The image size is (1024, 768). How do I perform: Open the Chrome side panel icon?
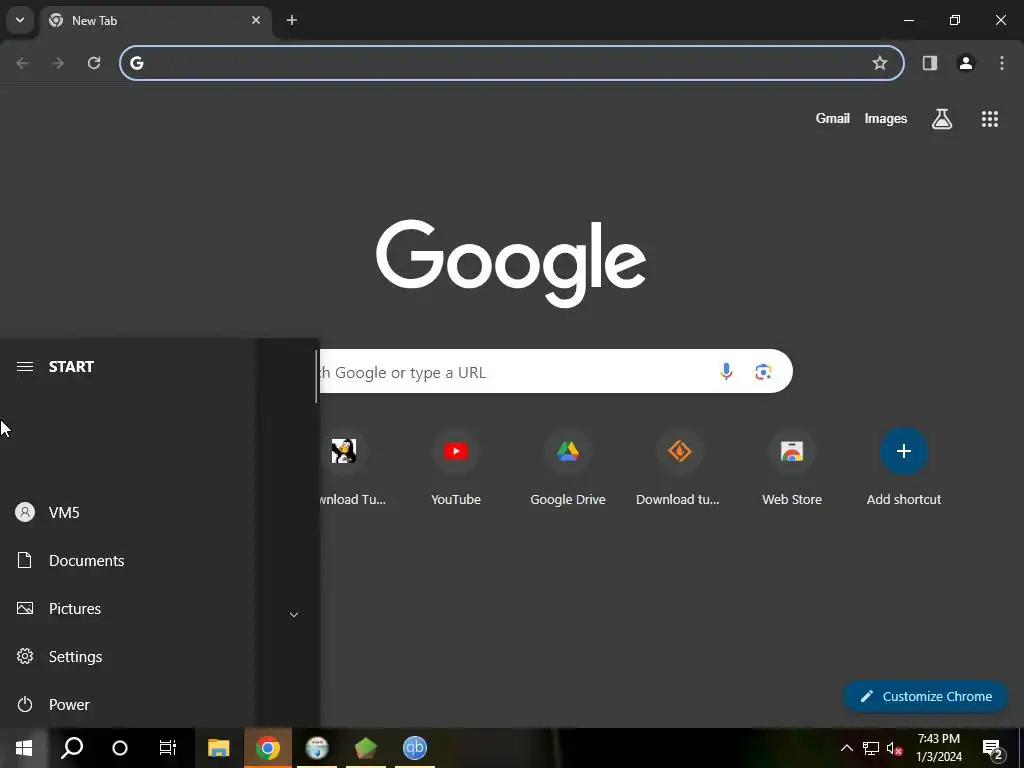pyautogui.click(x=930, y=63)
